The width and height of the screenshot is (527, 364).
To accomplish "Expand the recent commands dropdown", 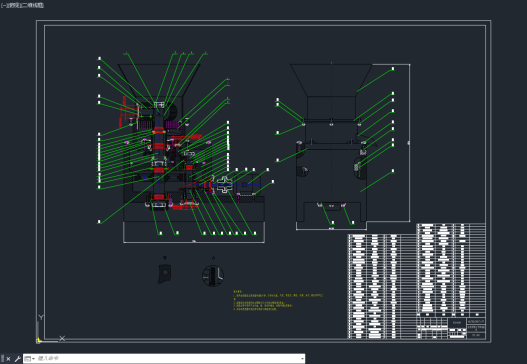I will point(30,359).
